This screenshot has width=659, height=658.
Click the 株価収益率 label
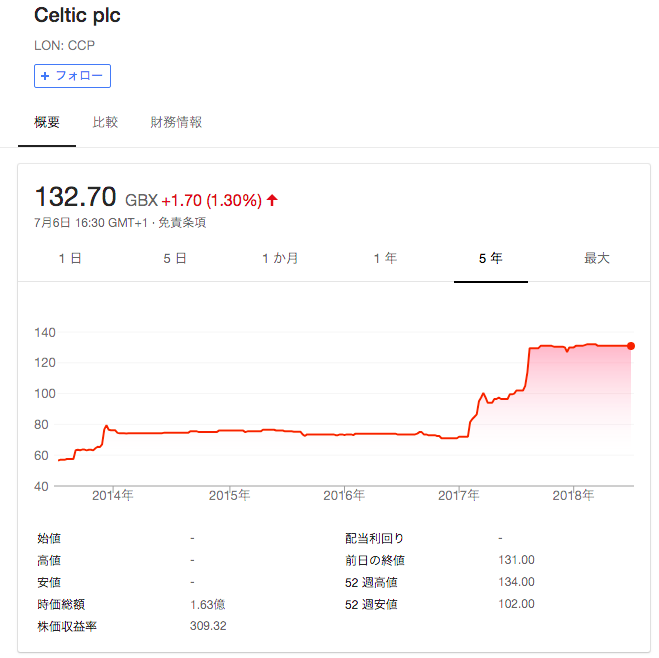click(x=67, y=626)
